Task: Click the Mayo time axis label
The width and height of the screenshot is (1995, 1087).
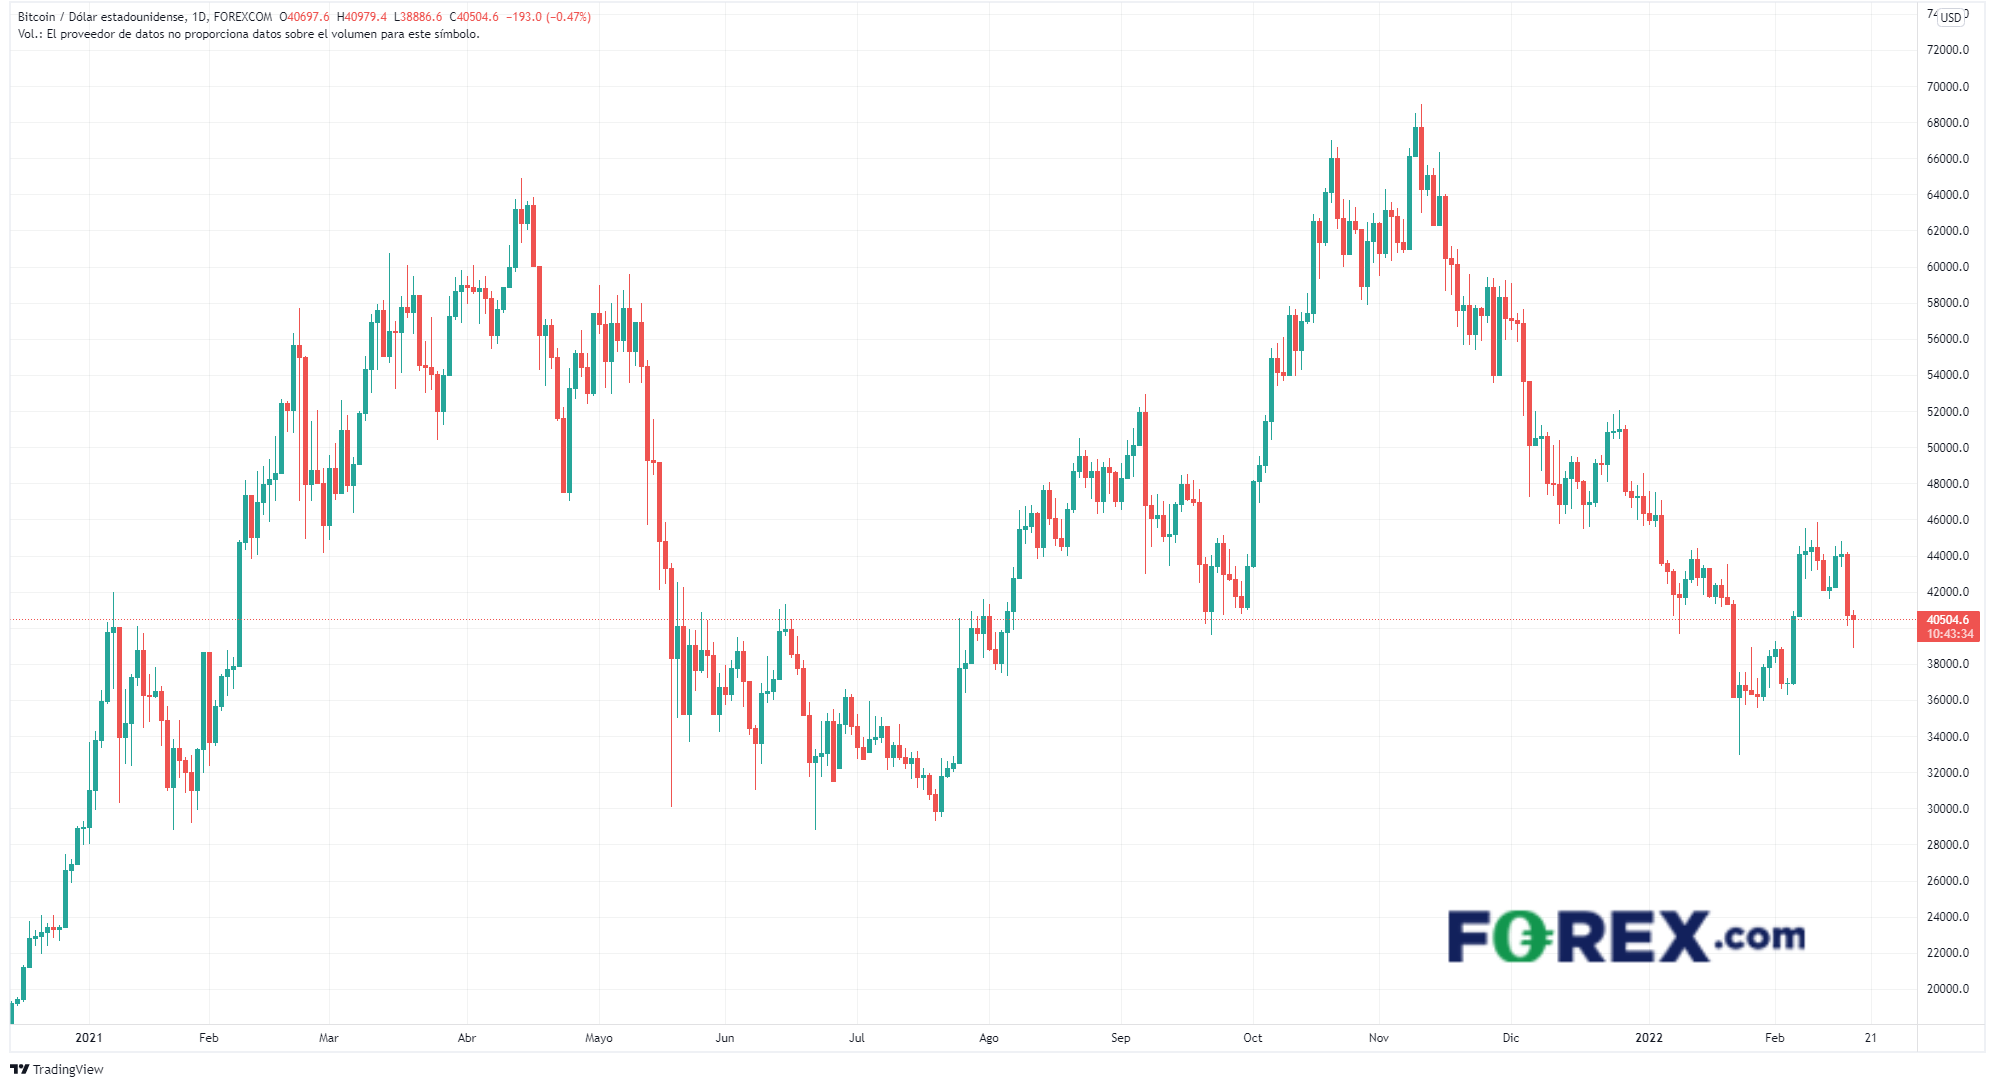Action: pyautogui.click(x=599, y=1038)
